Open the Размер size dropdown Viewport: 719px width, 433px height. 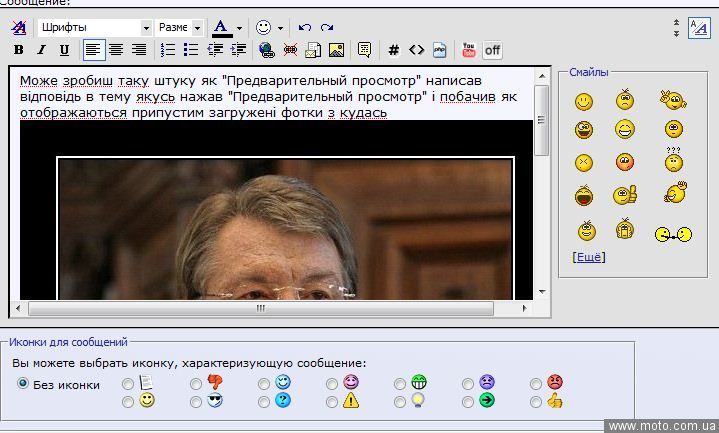pyautogui.click(x=179, y=28)
